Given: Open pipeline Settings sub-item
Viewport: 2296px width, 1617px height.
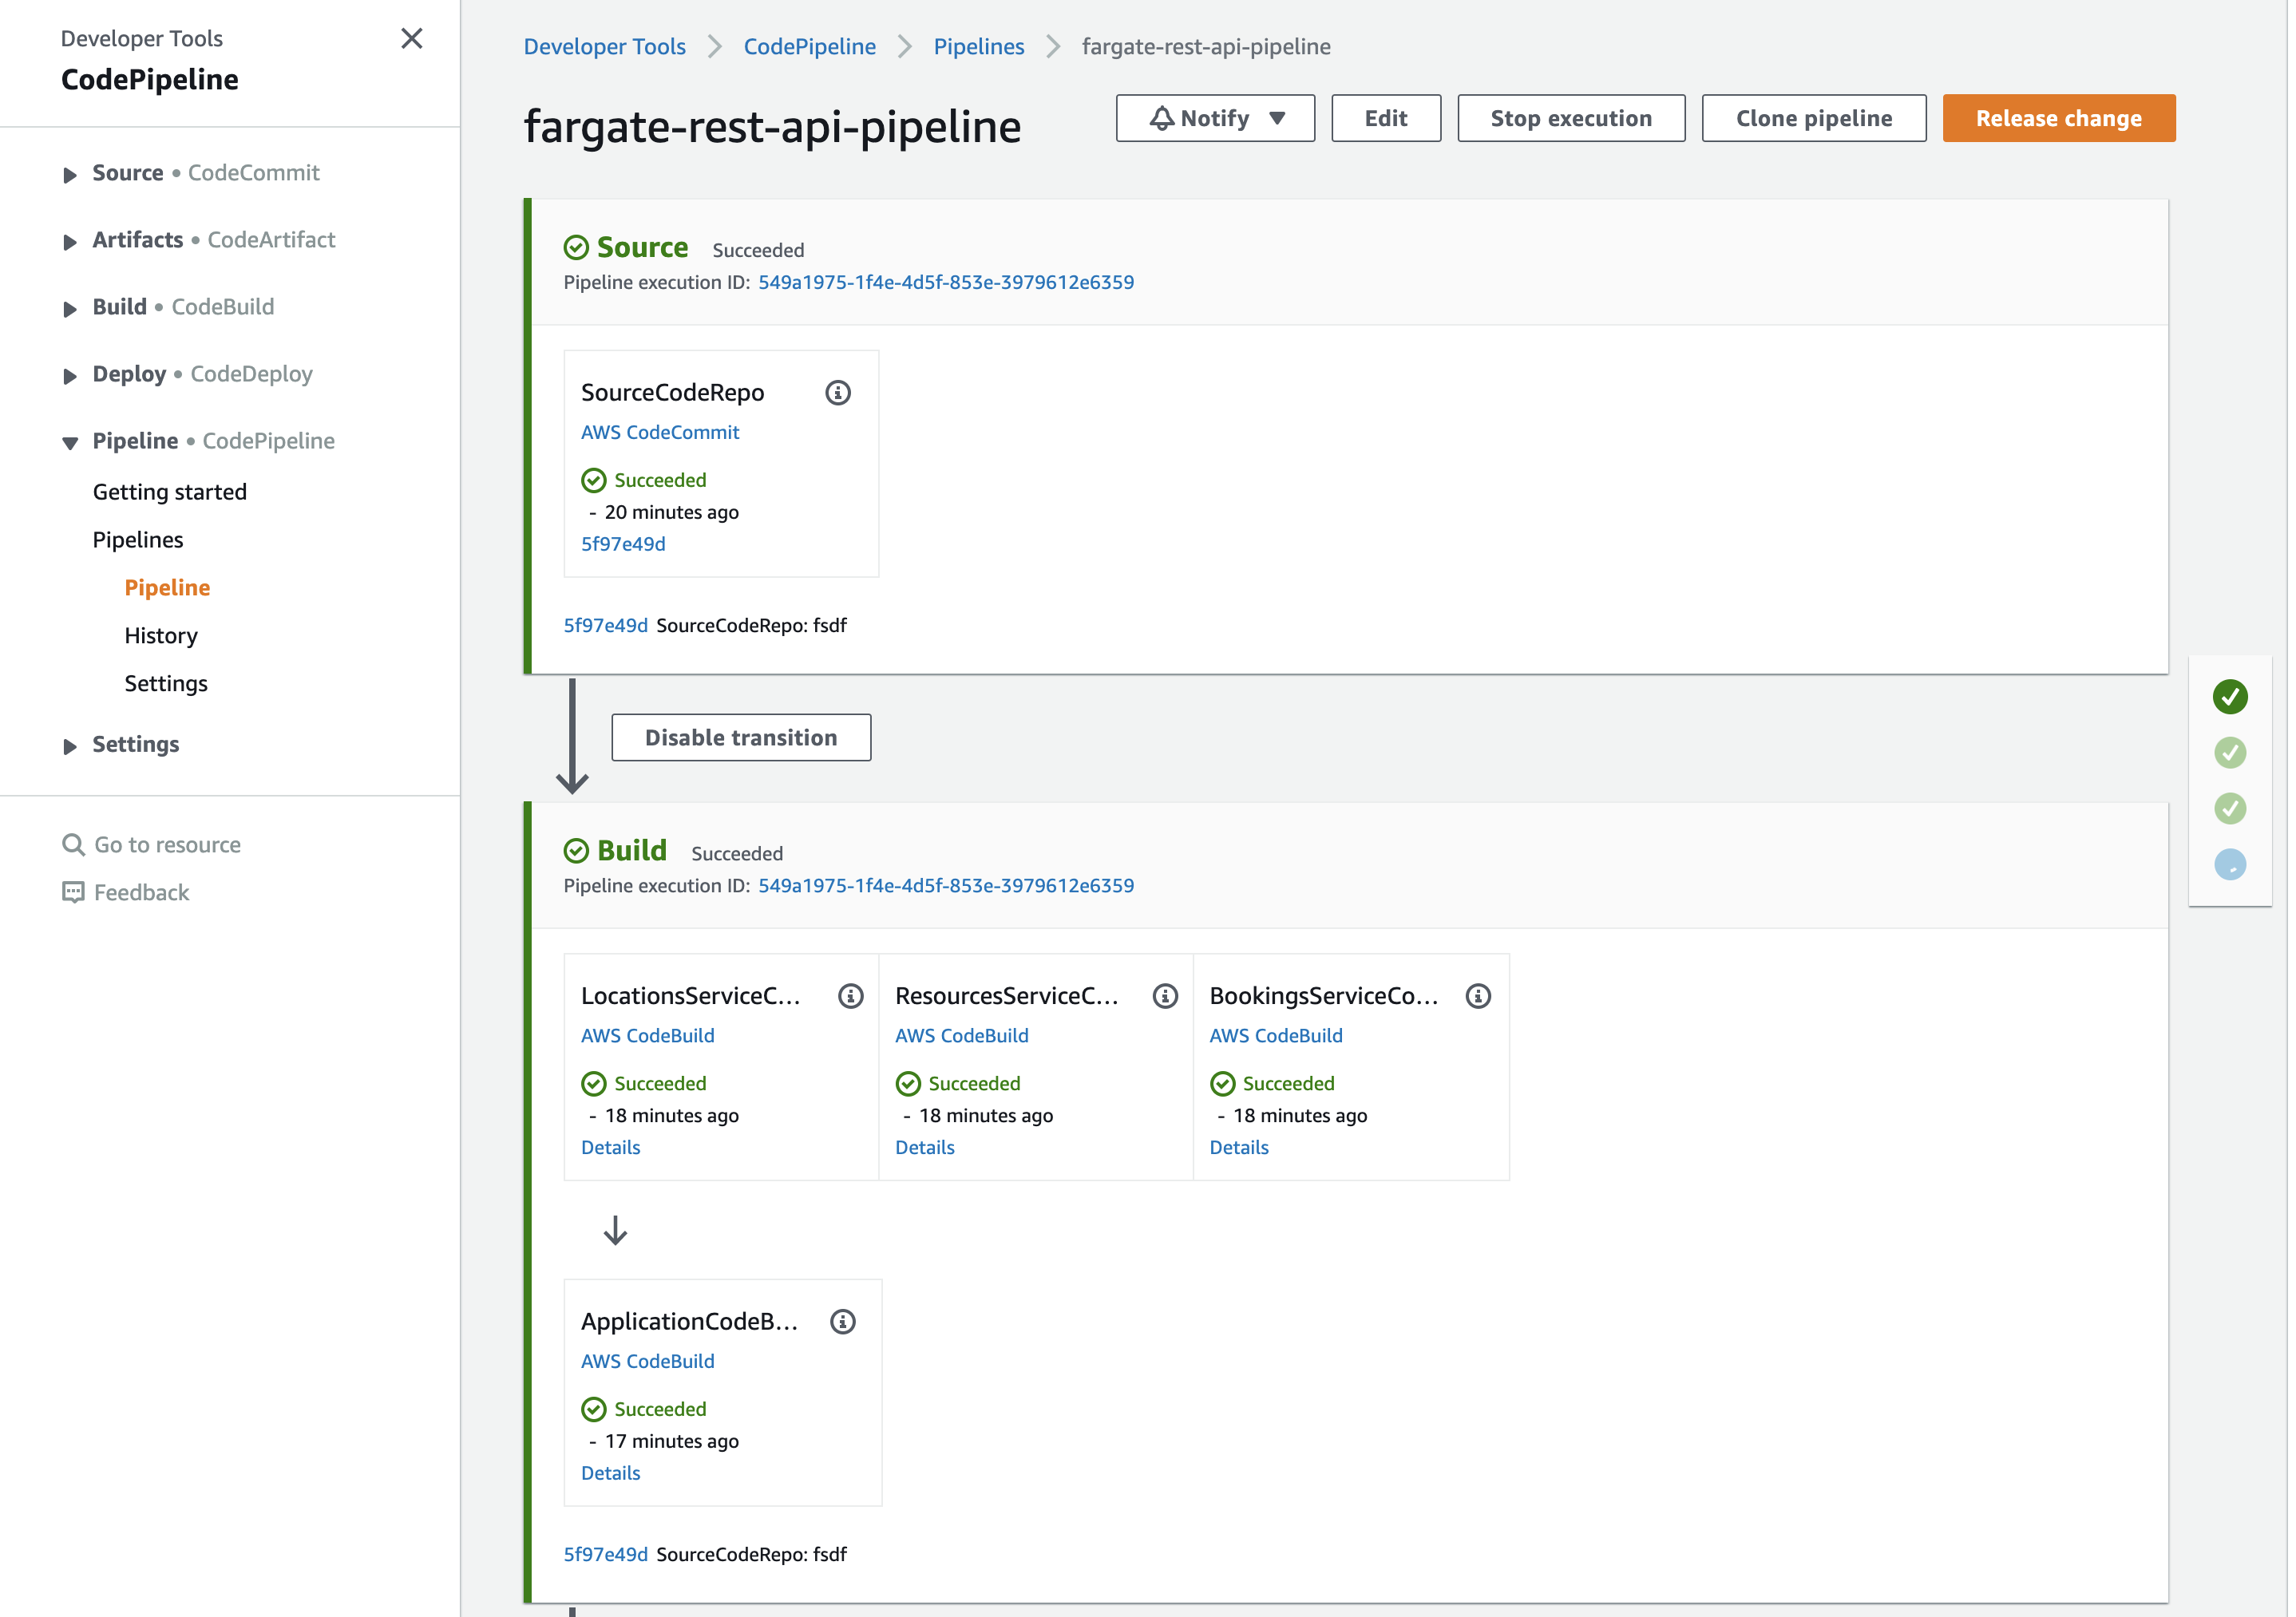Looking at the screenshot, I should point(166,683).
